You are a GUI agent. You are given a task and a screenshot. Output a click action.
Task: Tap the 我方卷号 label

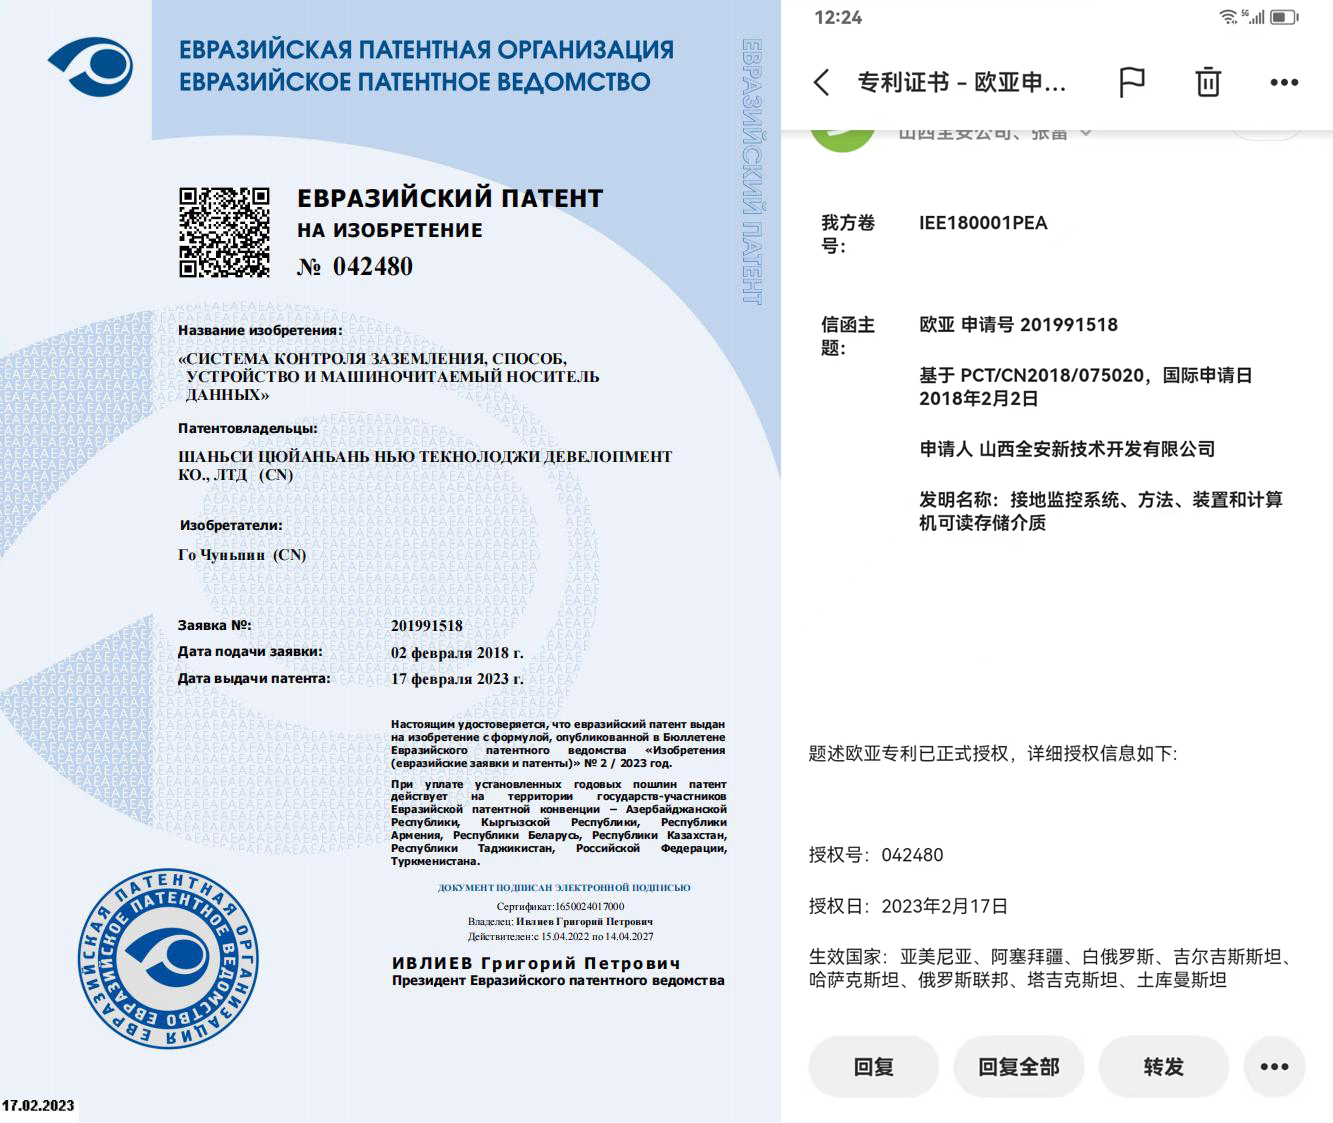point(848,234)
